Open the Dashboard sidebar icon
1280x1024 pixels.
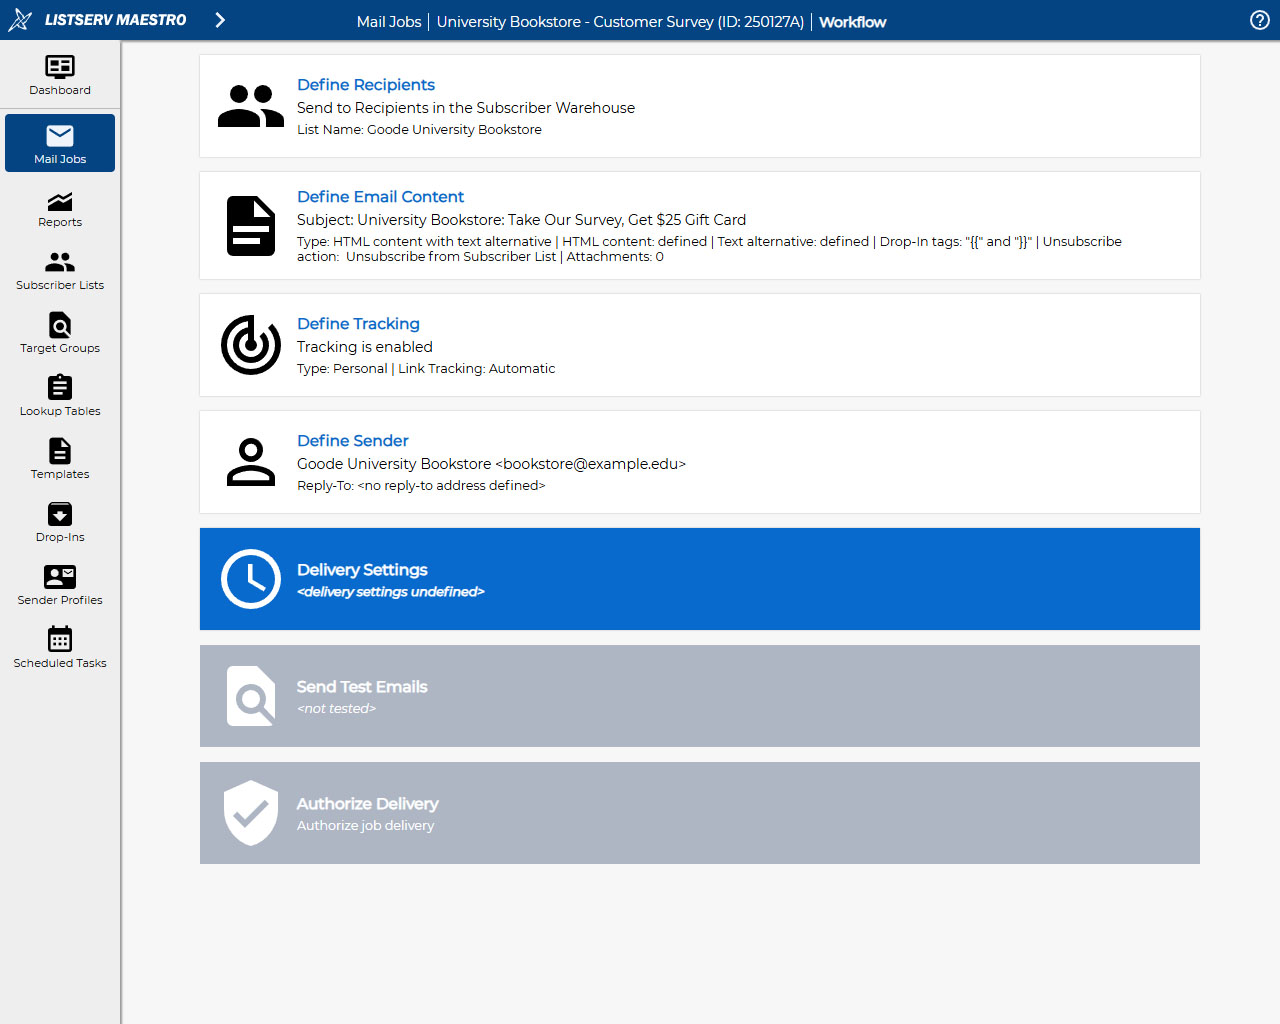coord(60,75)
